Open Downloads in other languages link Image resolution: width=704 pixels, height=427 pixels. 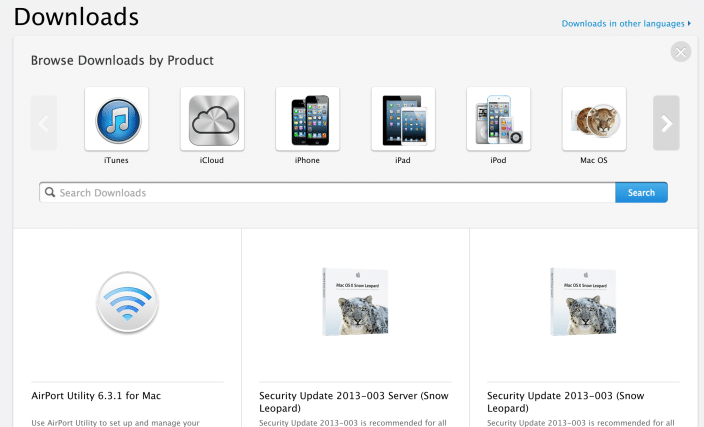626,23
